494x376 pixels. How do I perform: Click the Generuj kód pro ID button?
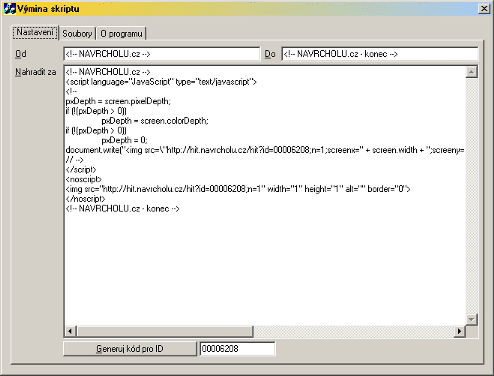coord(130,349)
